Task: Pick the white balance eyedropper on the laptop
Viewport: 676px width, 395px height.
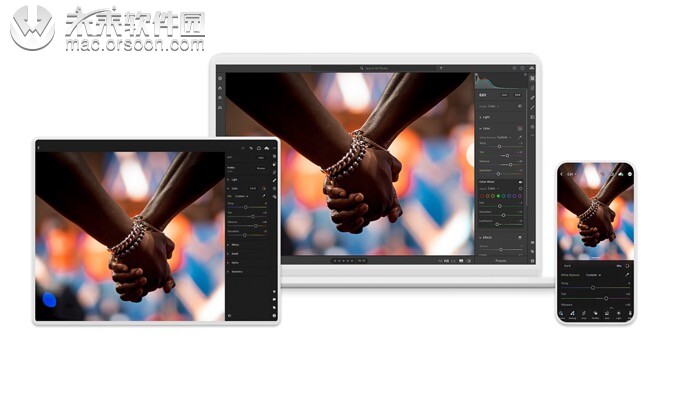Action: click(x=520, y=137)
